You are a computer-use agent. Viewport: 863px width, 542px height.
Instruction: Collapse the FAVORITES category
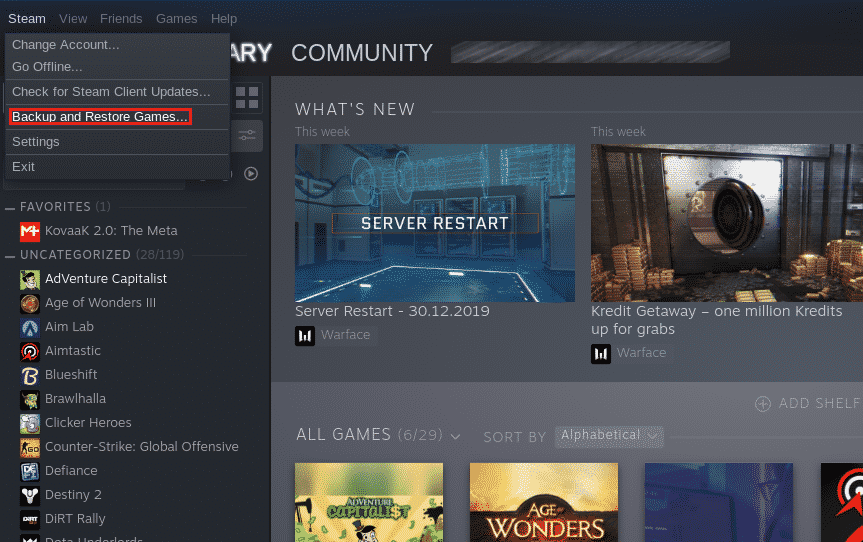tap(10, 208)
